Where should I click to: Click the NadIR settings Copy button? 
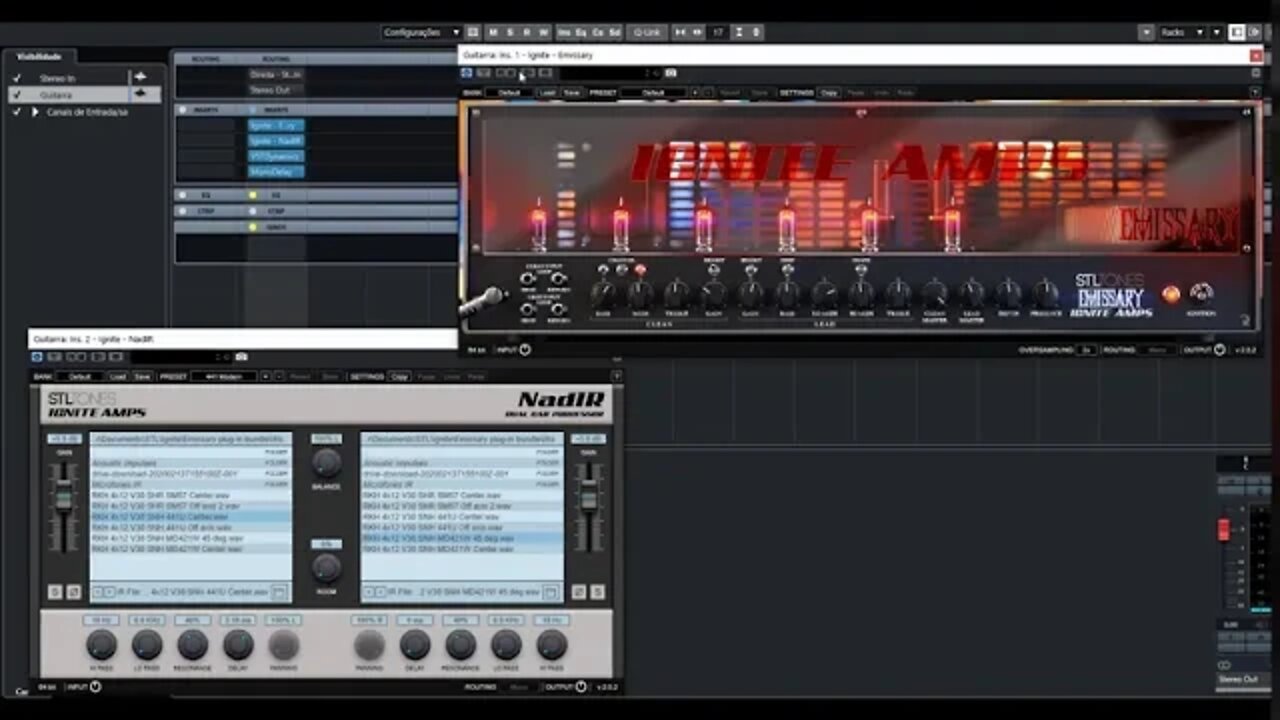tap(399, 377)
